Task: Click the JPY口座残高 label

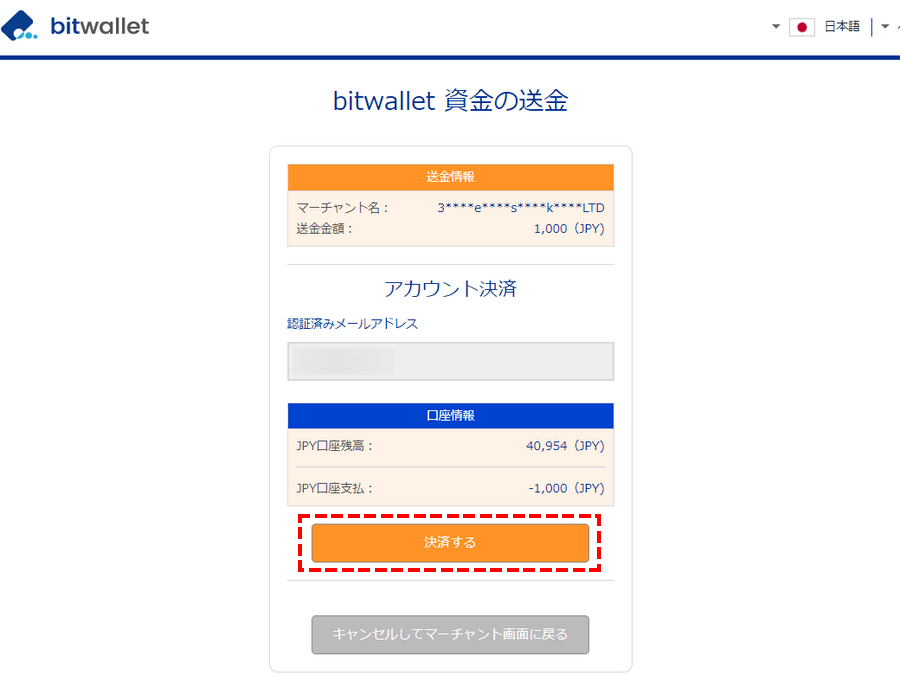Action: [335, 446]
